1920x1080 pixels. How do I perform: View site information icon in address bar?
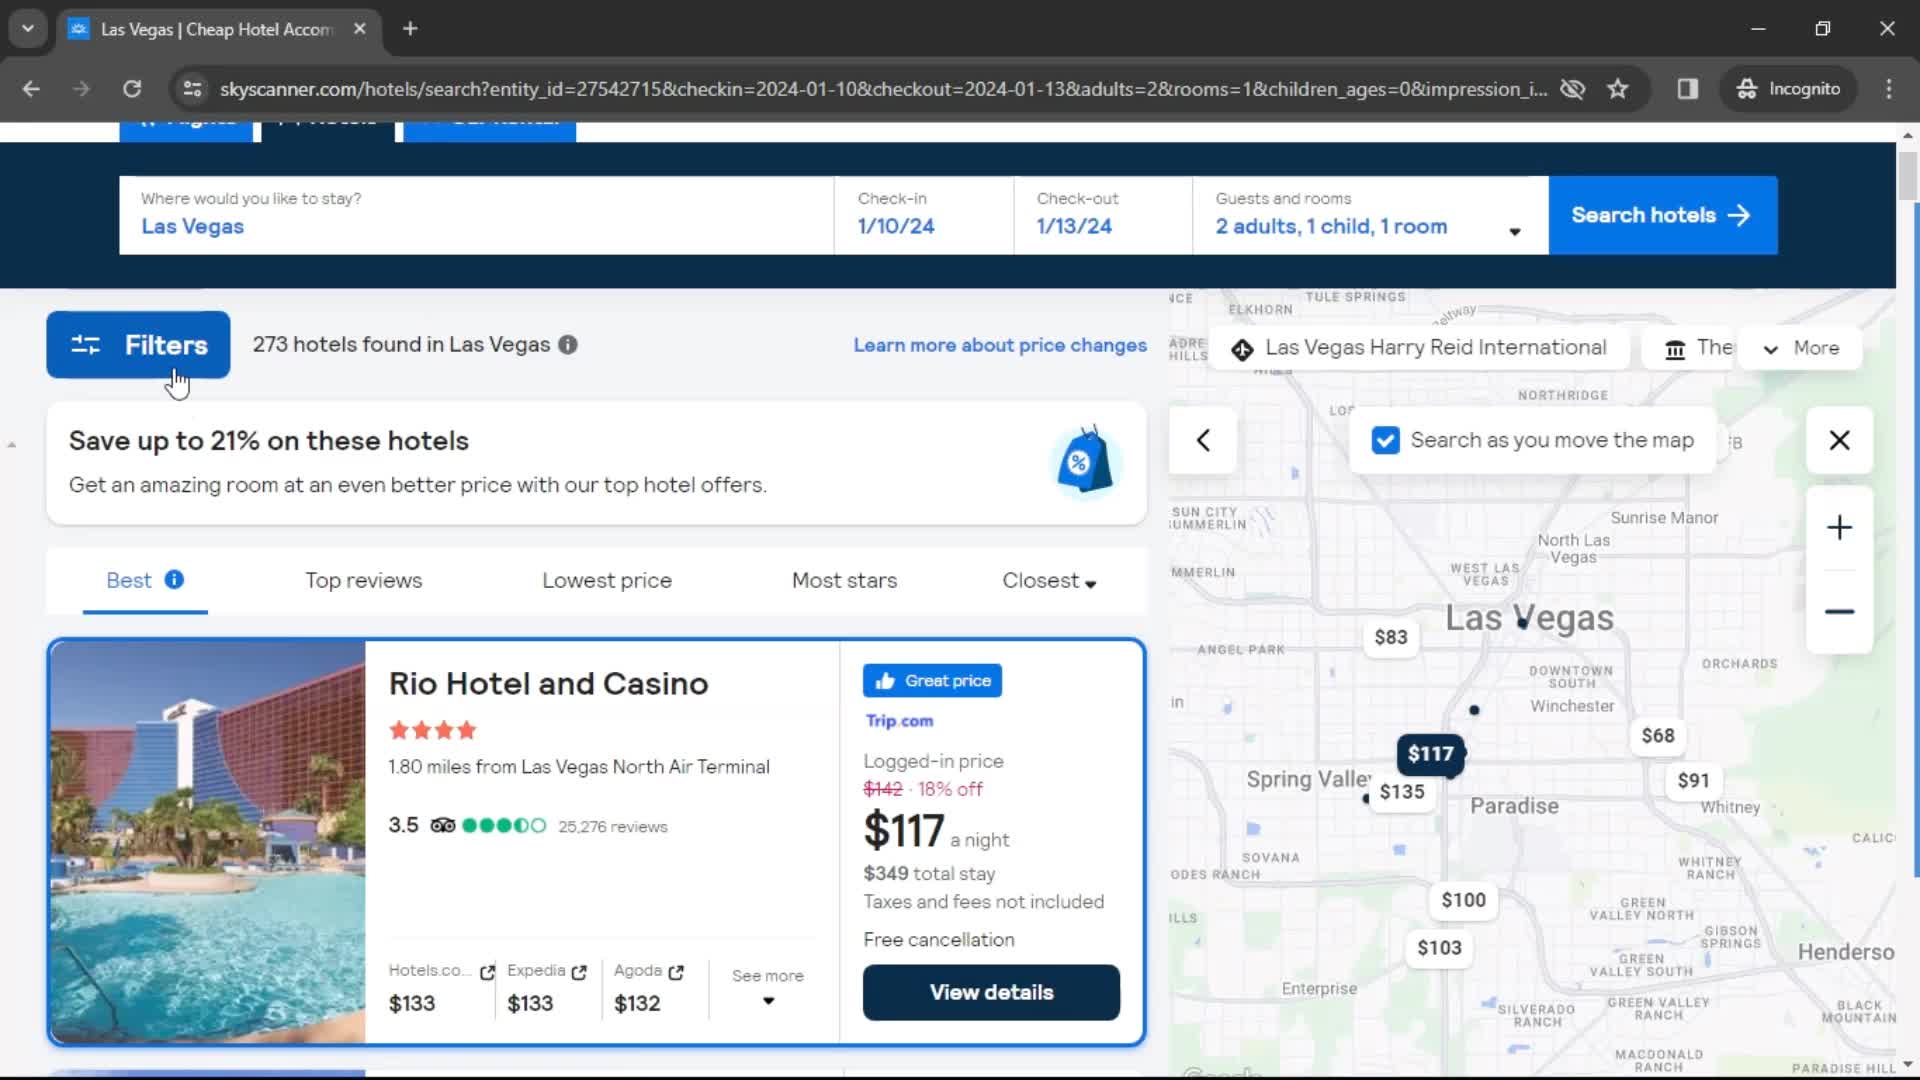pyautogui.click(x=192, y=89)
